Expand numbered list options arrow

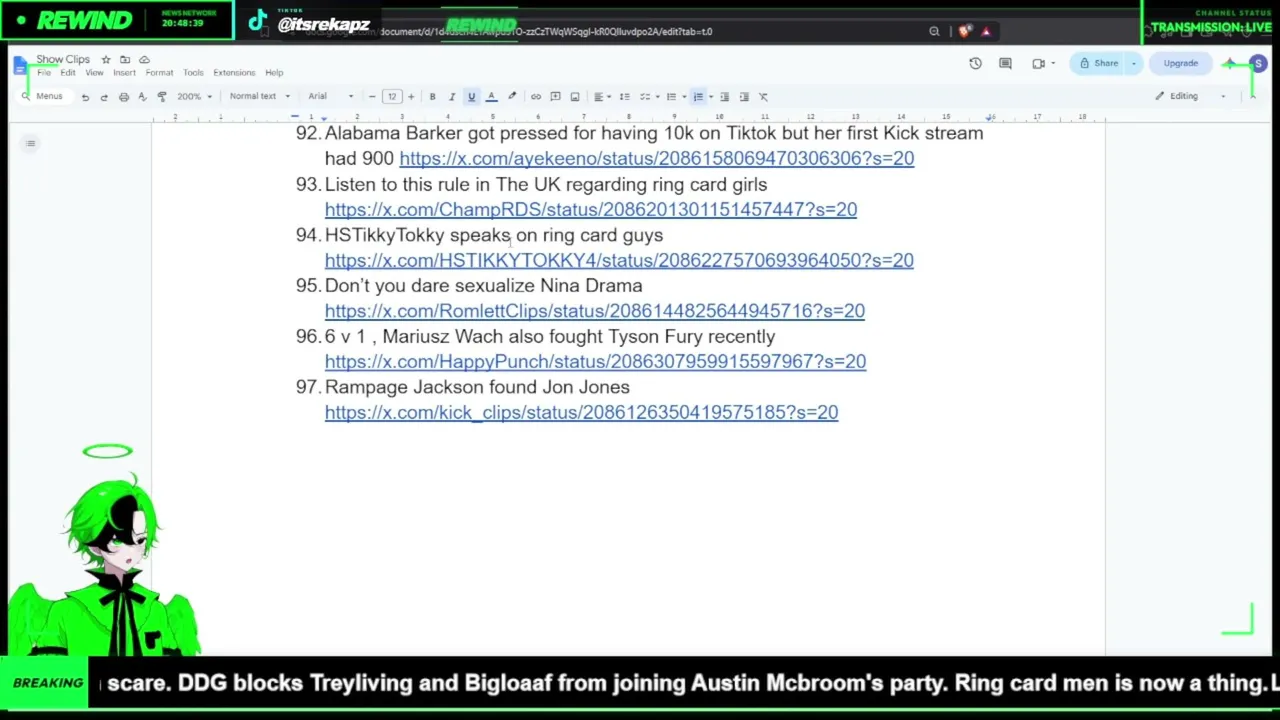pyautogui.click(x=710, y=97)
